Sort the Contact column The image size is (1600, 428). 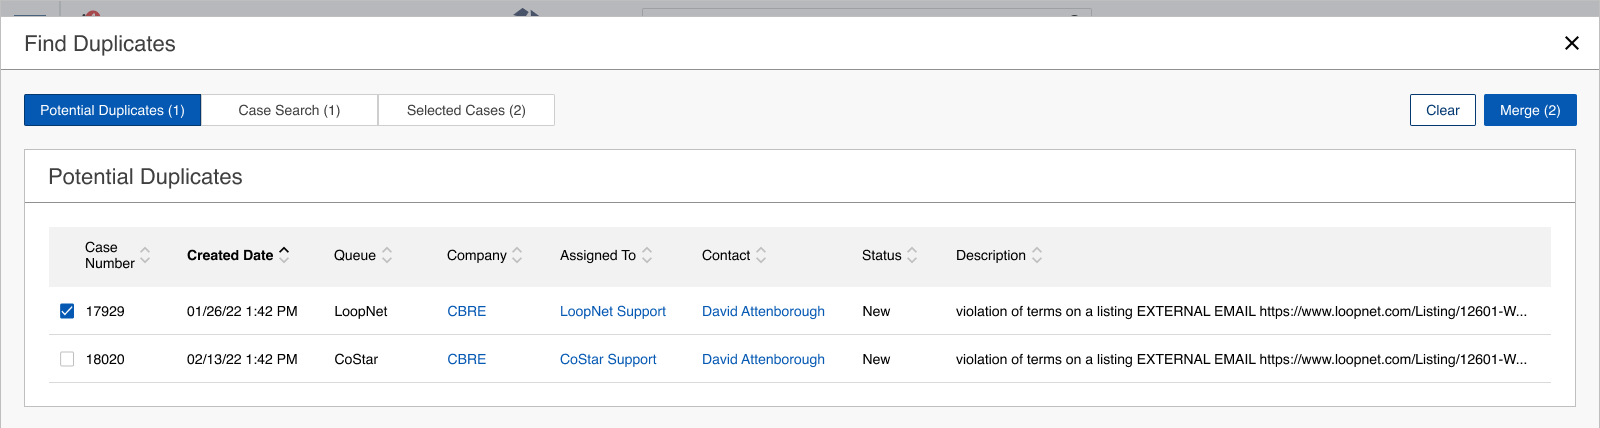point(761,255)
